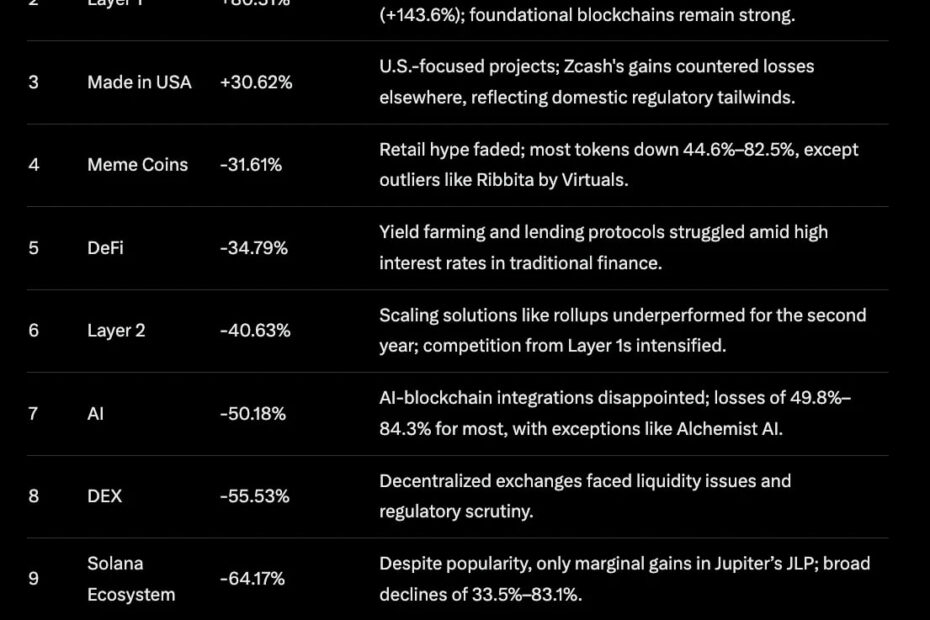This screenshot has width=930, height=620.
Task: Select the Meme Coins row label
Action: point(137,164)
